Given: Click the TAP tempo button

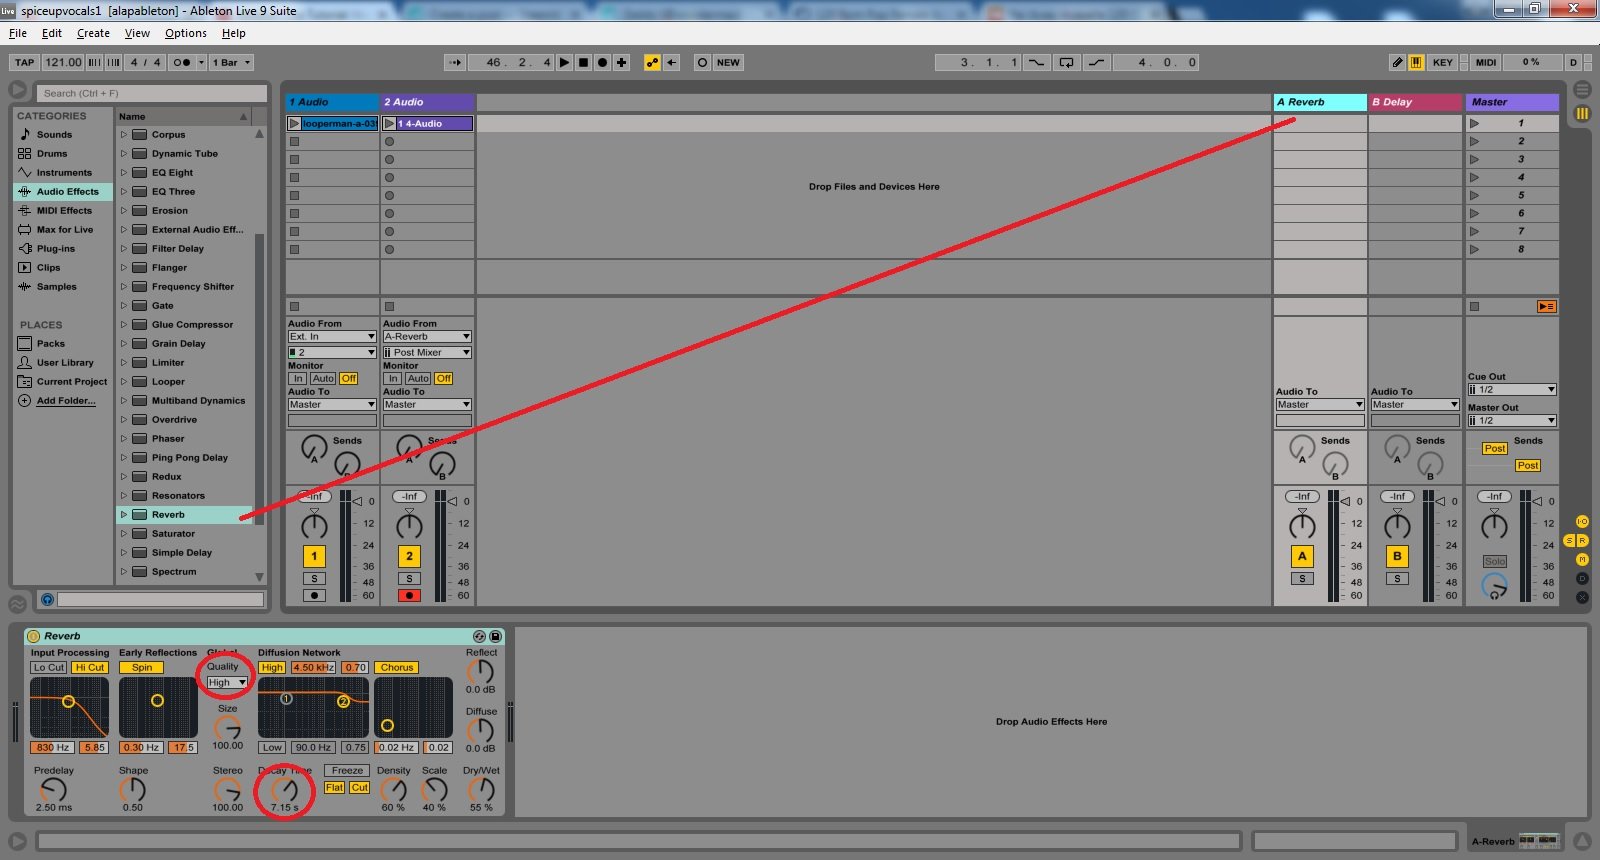Looking at the screenshot, I should (25, 62).
